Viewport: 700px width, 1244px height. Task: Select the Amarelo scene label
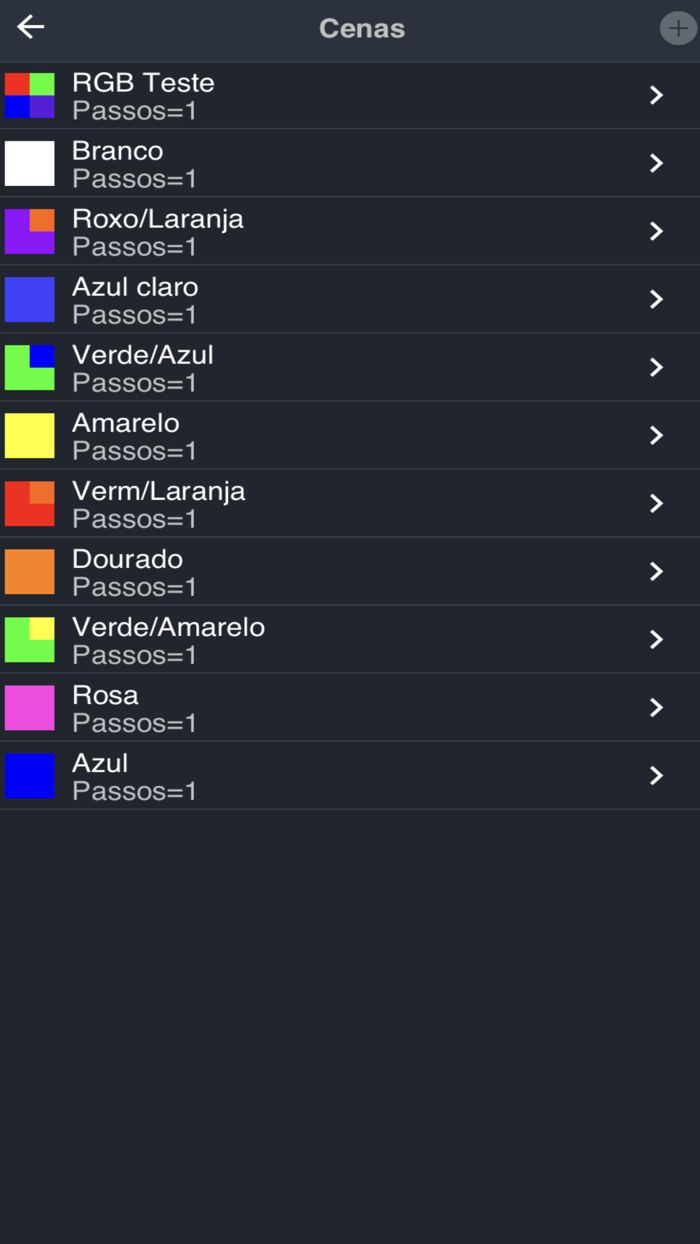pos(125,423)
